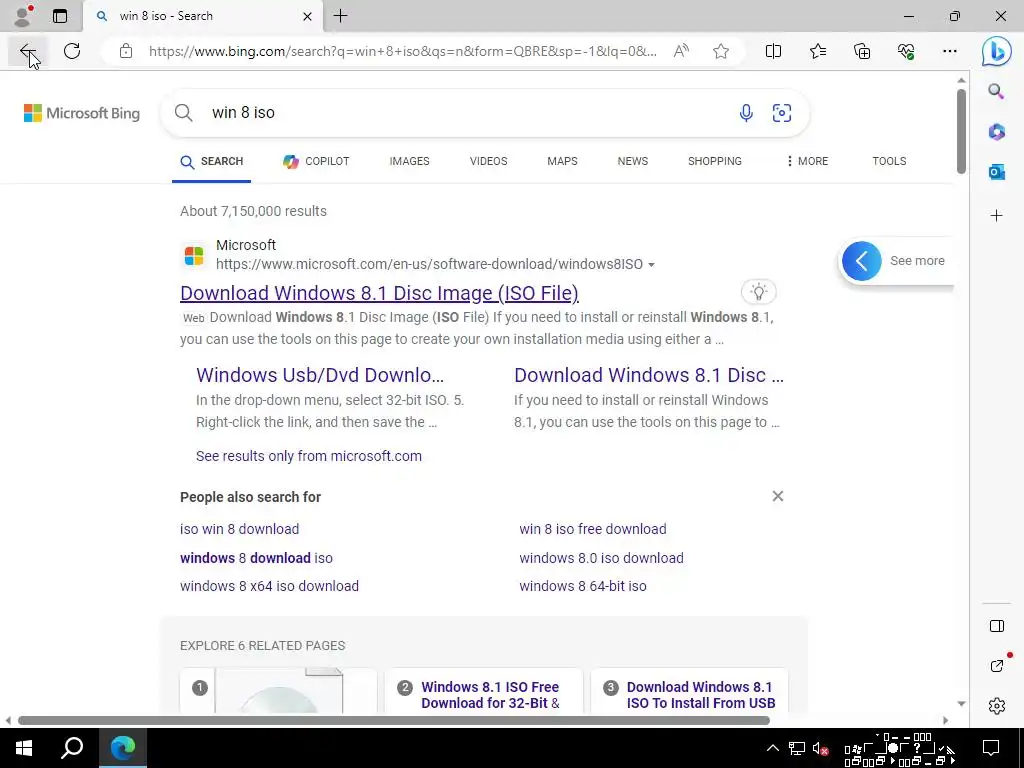The image size is (1024, 768).
Task: Expand dropdown arrow beside microsoft.com URL
Action: pyautogui.click(x=651, y=264)
